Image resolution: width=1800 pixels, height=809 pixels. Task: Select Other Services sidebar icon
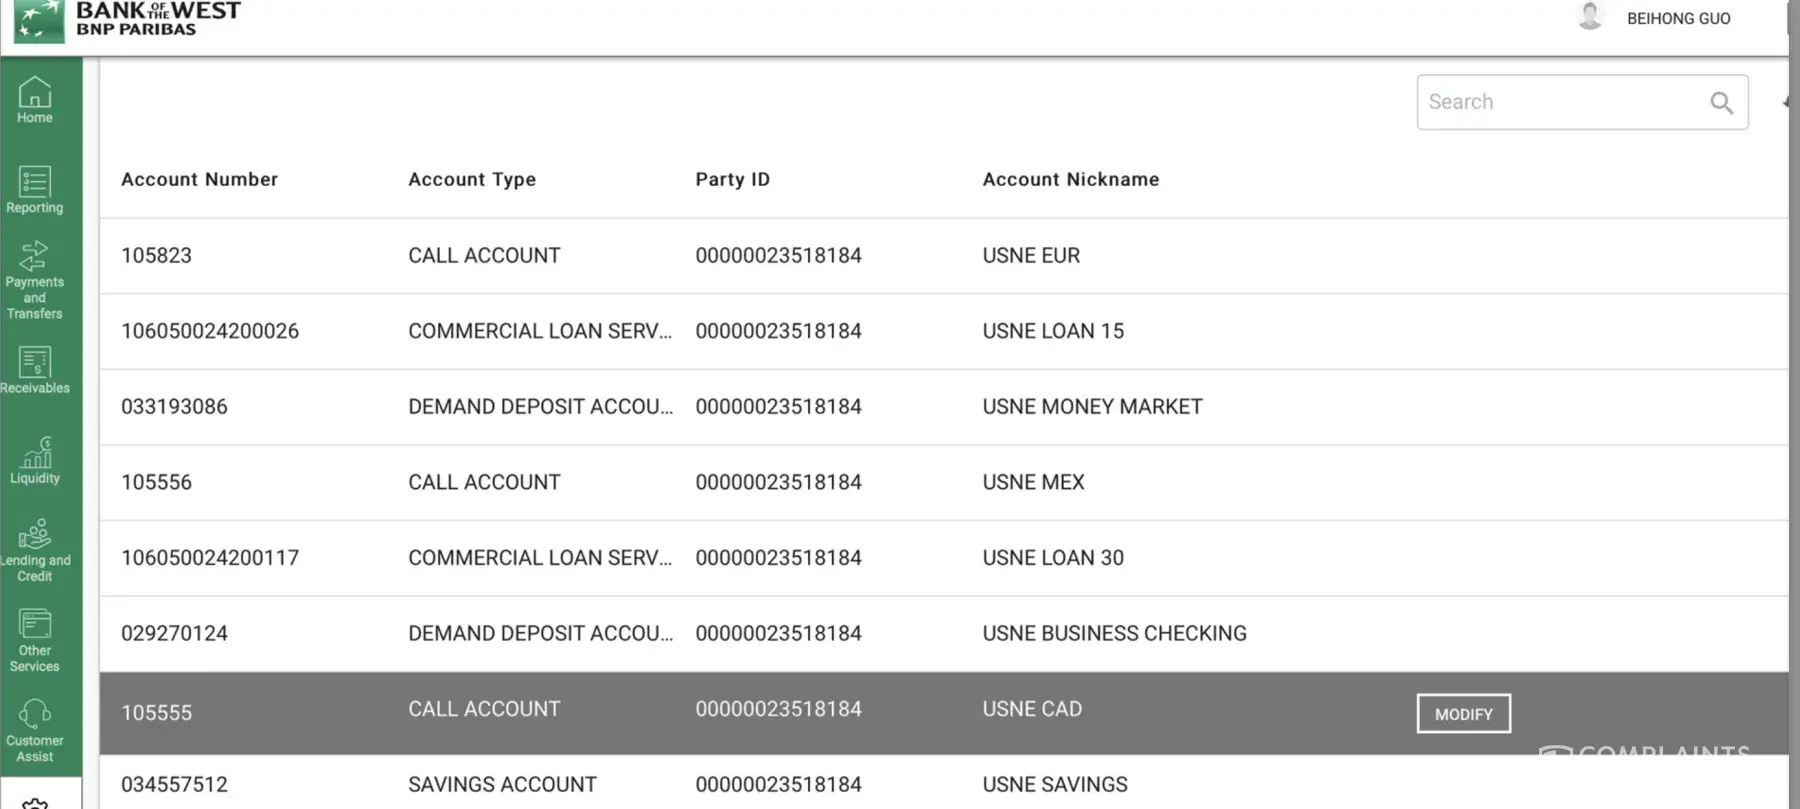(35, 624)
